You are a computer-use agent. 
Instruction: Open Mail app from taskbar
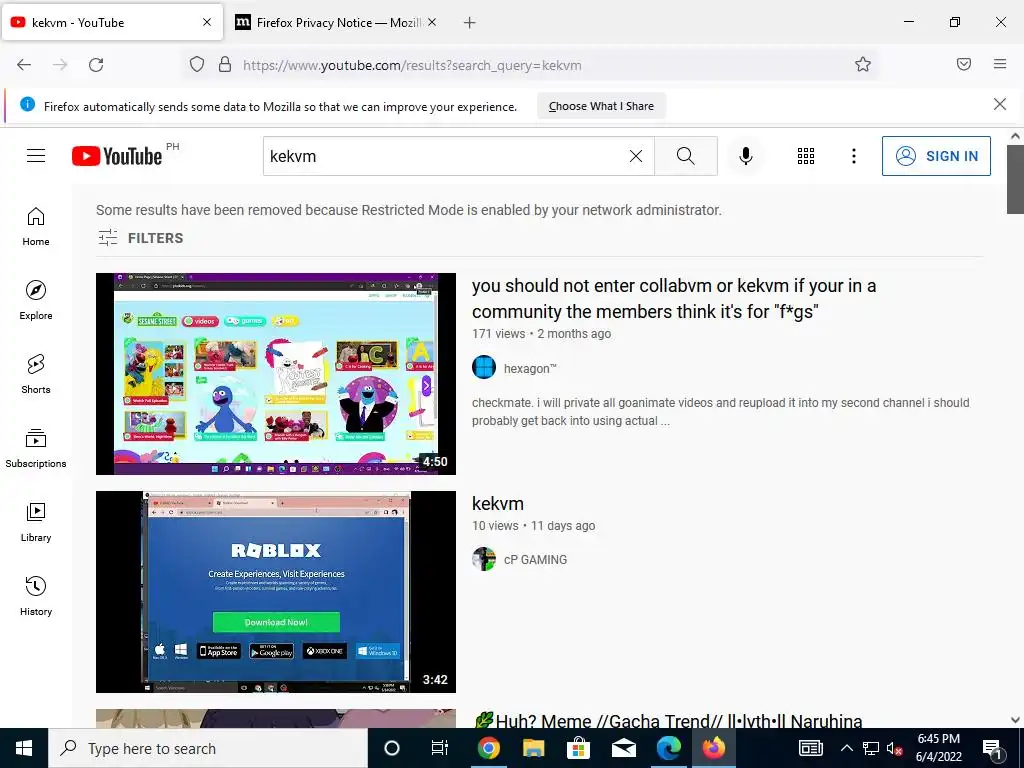tap(624, 748)
